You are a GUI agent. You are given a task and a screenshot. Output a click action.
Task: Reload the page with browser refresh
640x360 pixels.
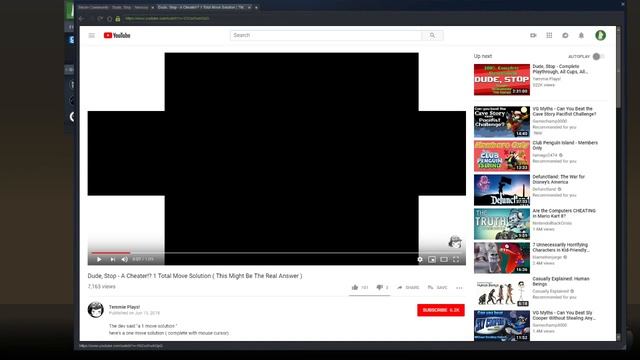[x=100, y=19]
